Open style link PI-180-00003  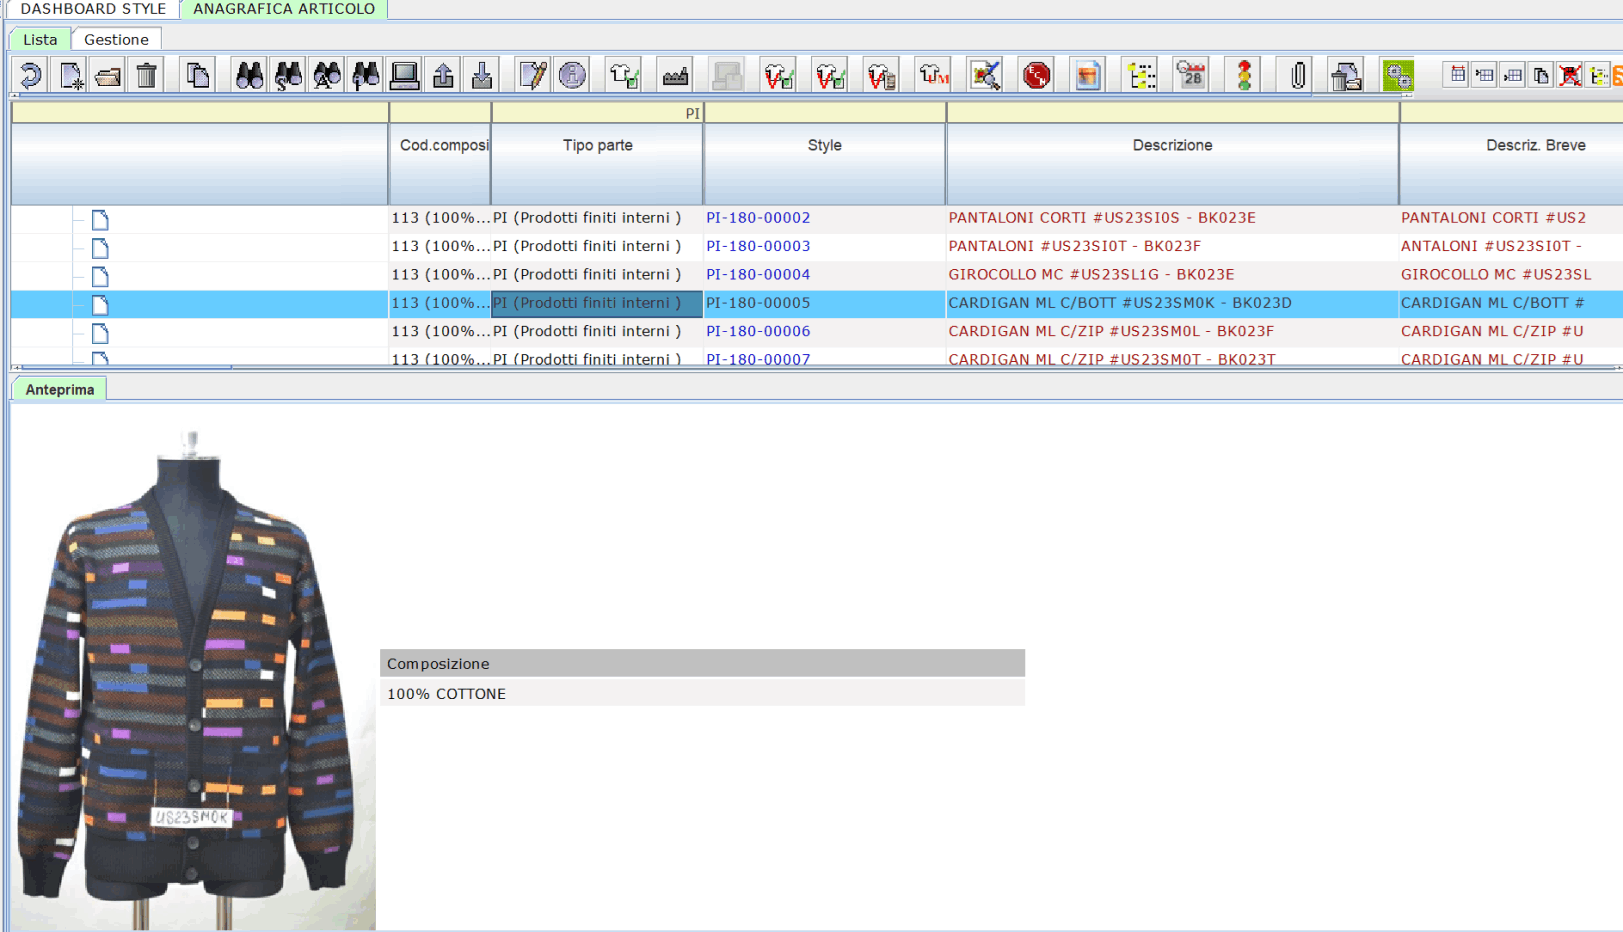pos(758,246)
